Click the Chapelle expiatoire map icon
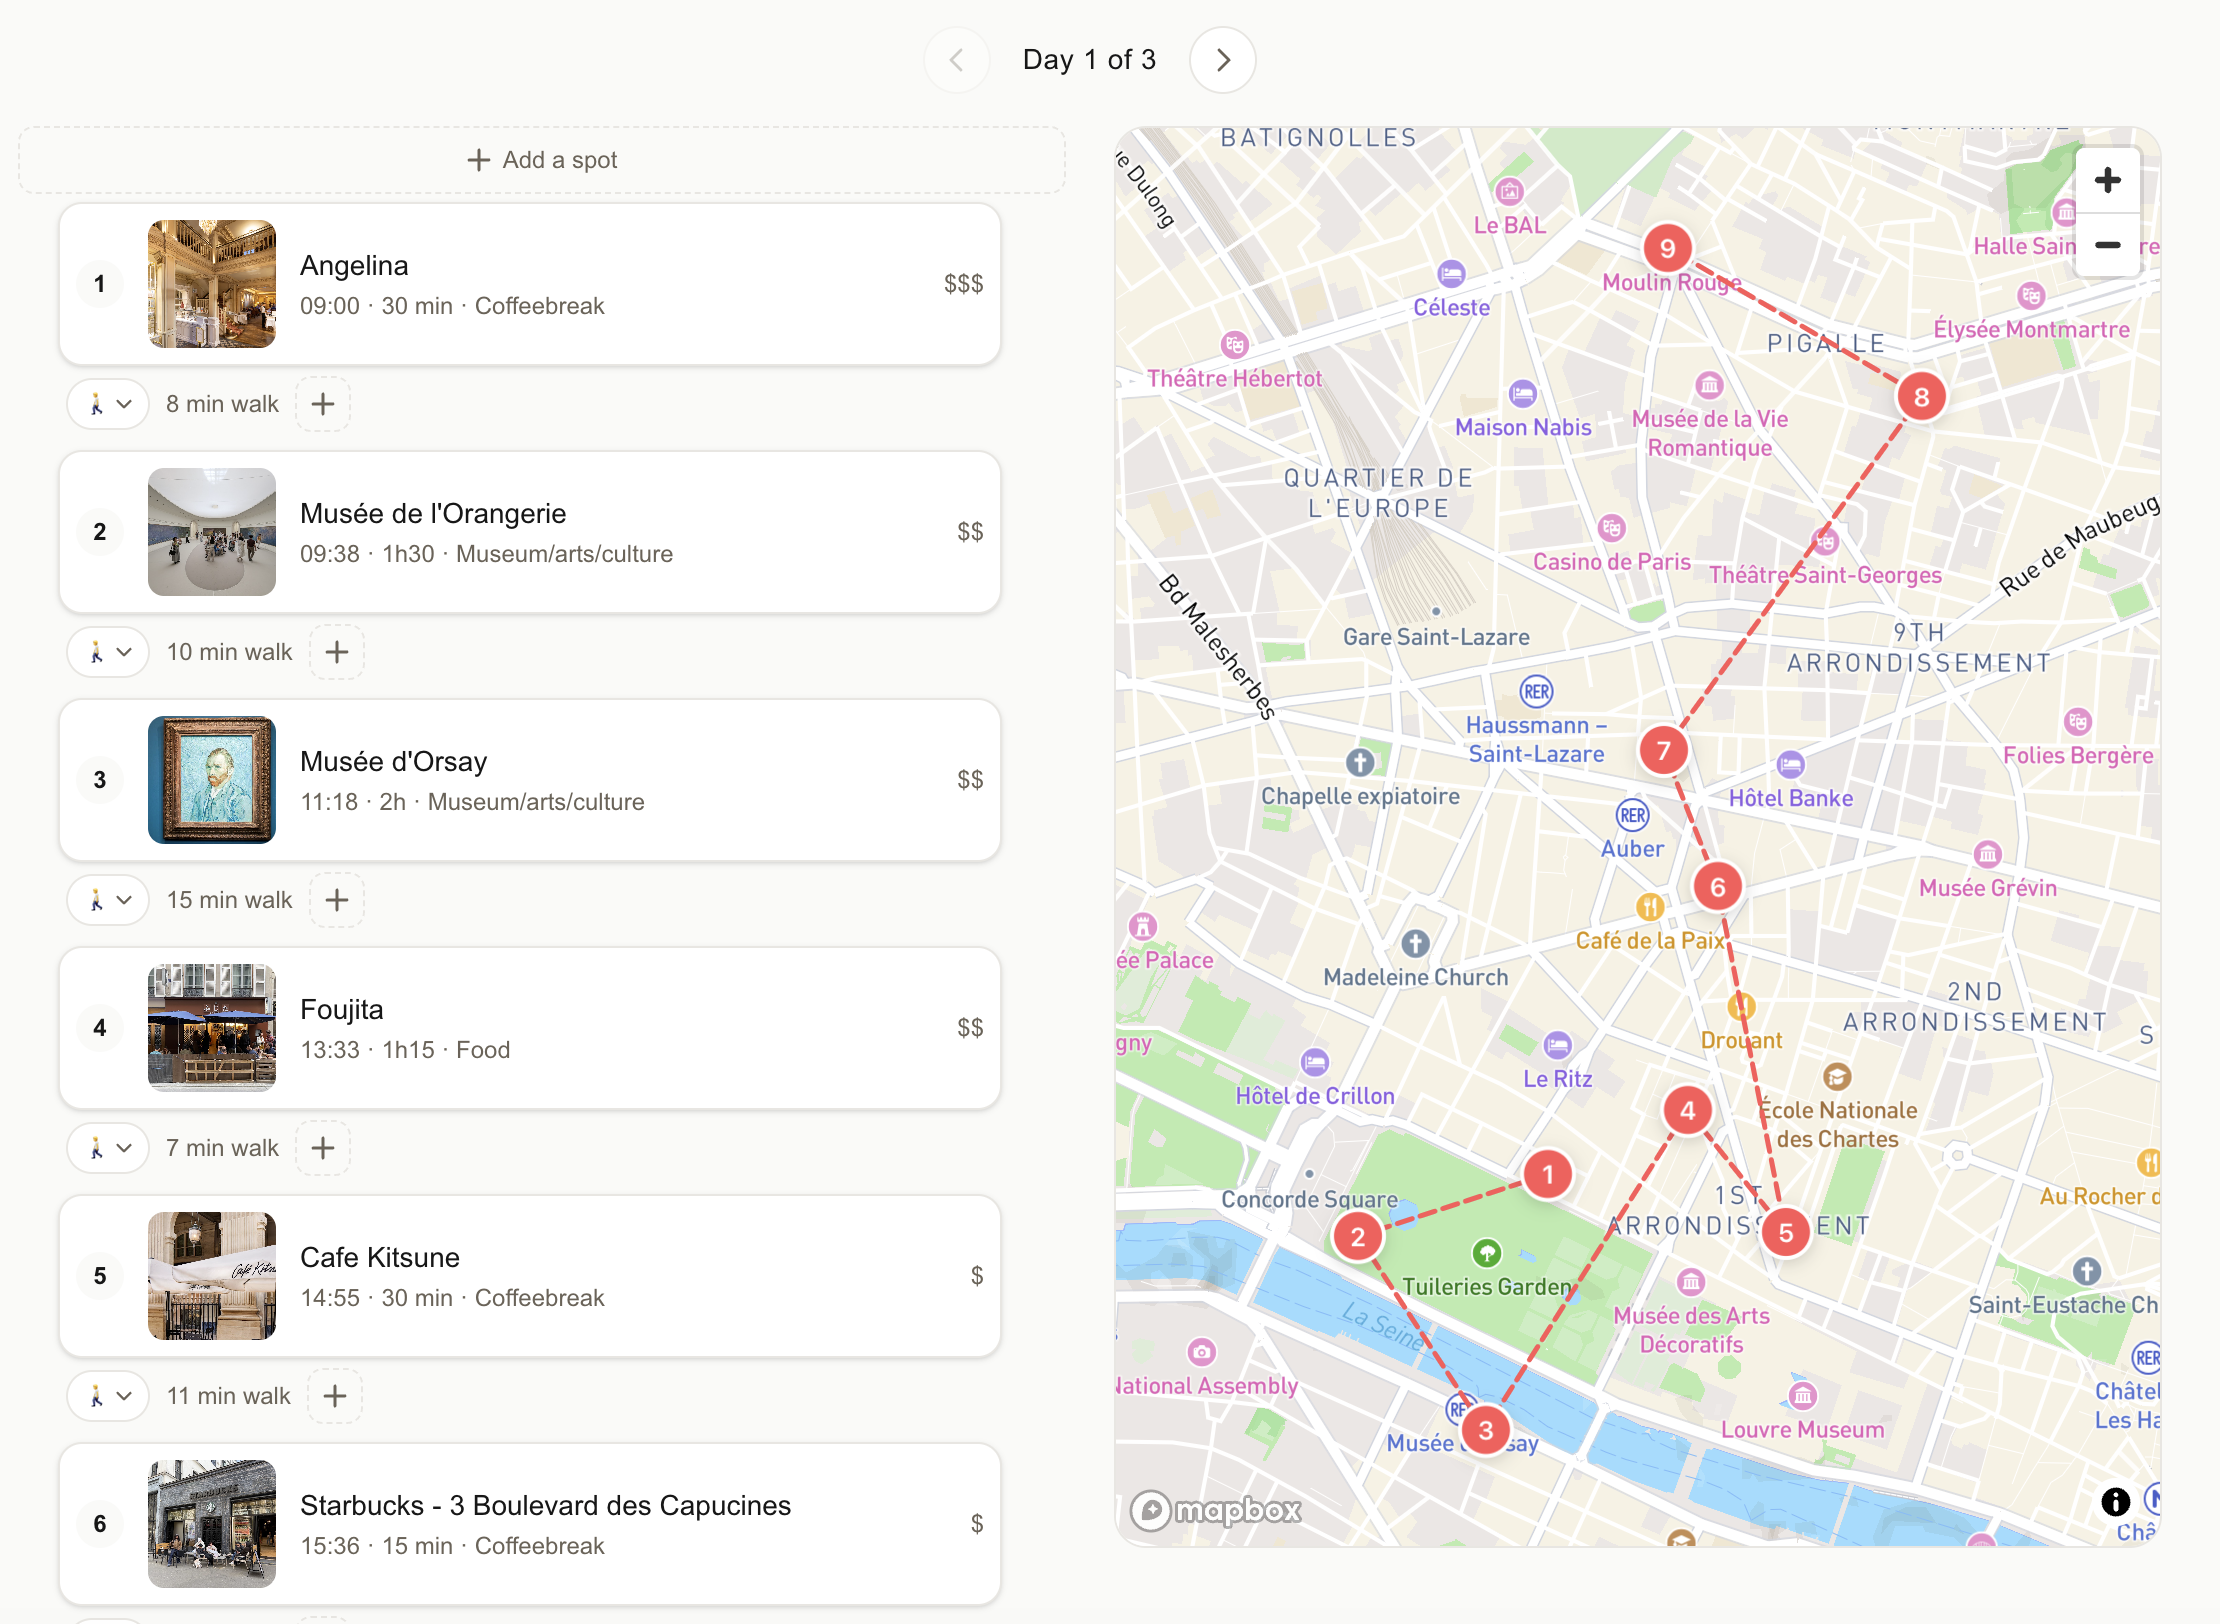 1360,762
